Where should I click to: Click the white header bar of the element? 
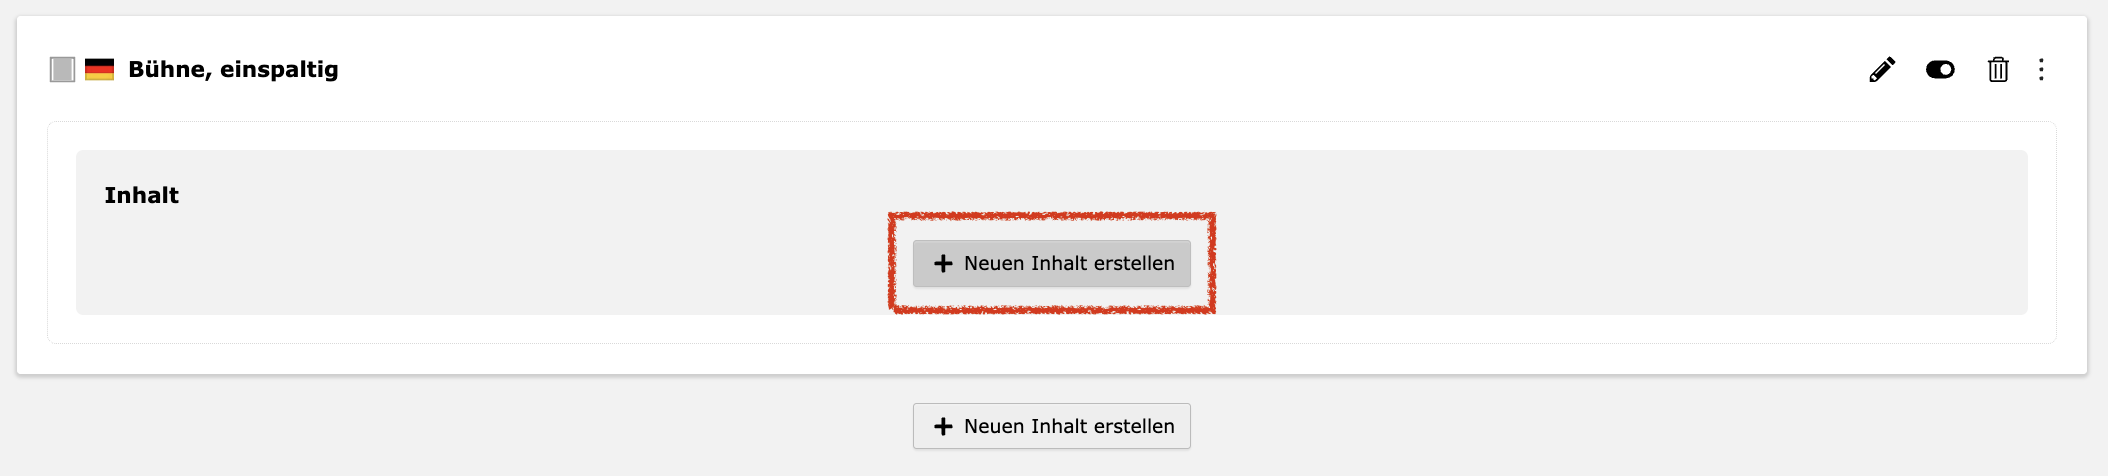pos(1000,70)
